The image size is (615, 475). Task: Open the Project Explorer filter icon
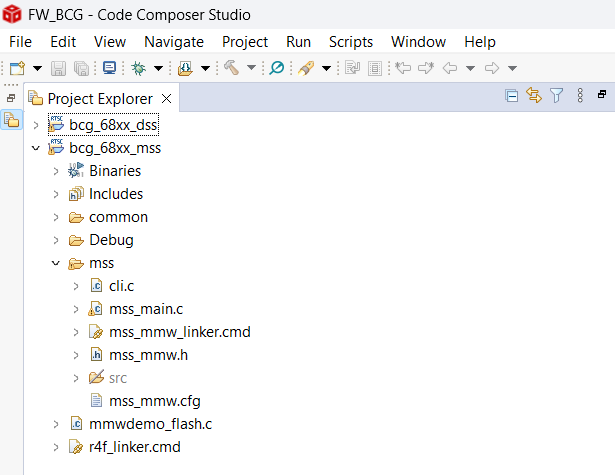pyautogui.click(x=557, y=95)
